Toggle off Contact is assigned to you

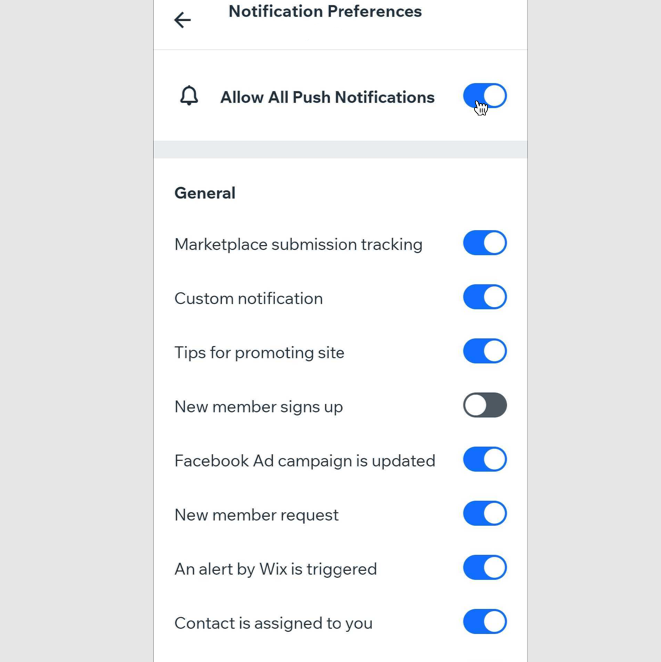click(485, 621)
